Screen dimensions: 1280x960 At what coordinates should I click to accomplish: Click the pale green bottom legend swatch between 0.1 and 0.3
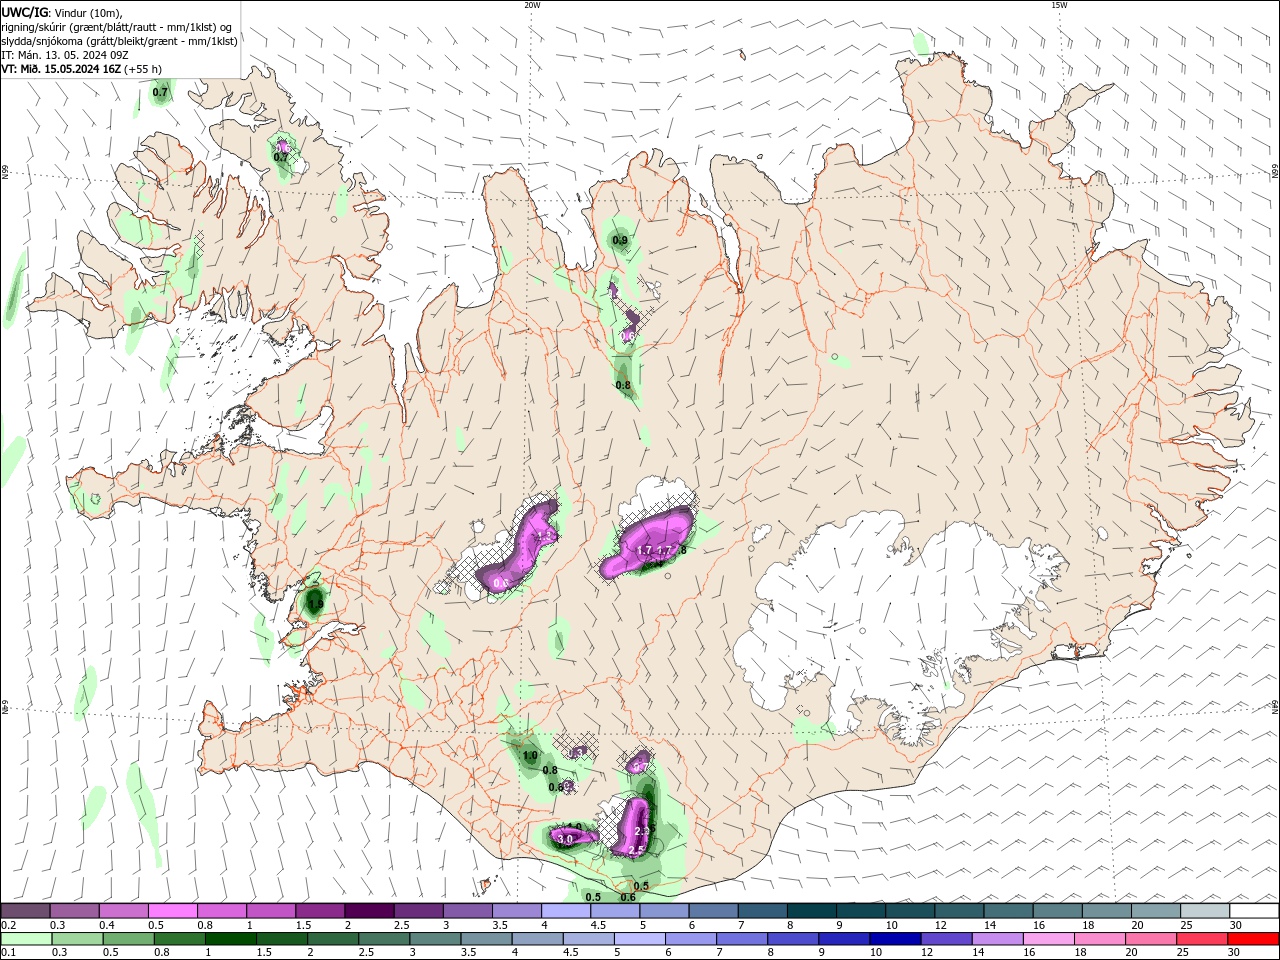[25, 939]
